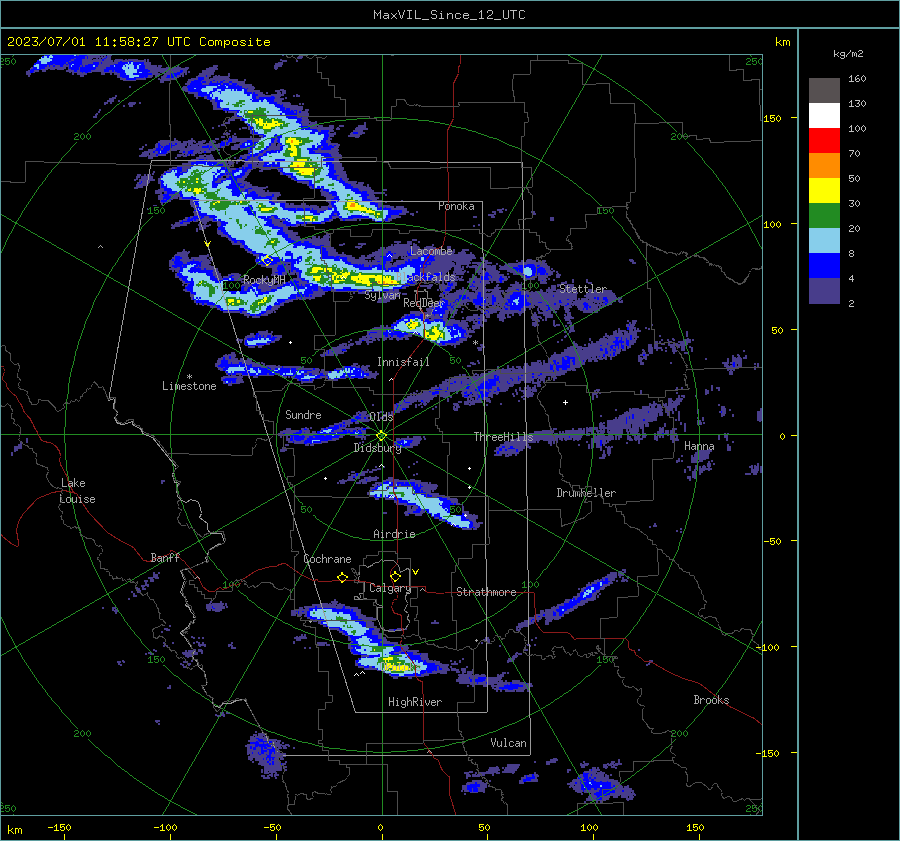Viewport: 900px width, 841px height.
Task: Click the asterisk marker above Limestone
Action: coord(189,378)
